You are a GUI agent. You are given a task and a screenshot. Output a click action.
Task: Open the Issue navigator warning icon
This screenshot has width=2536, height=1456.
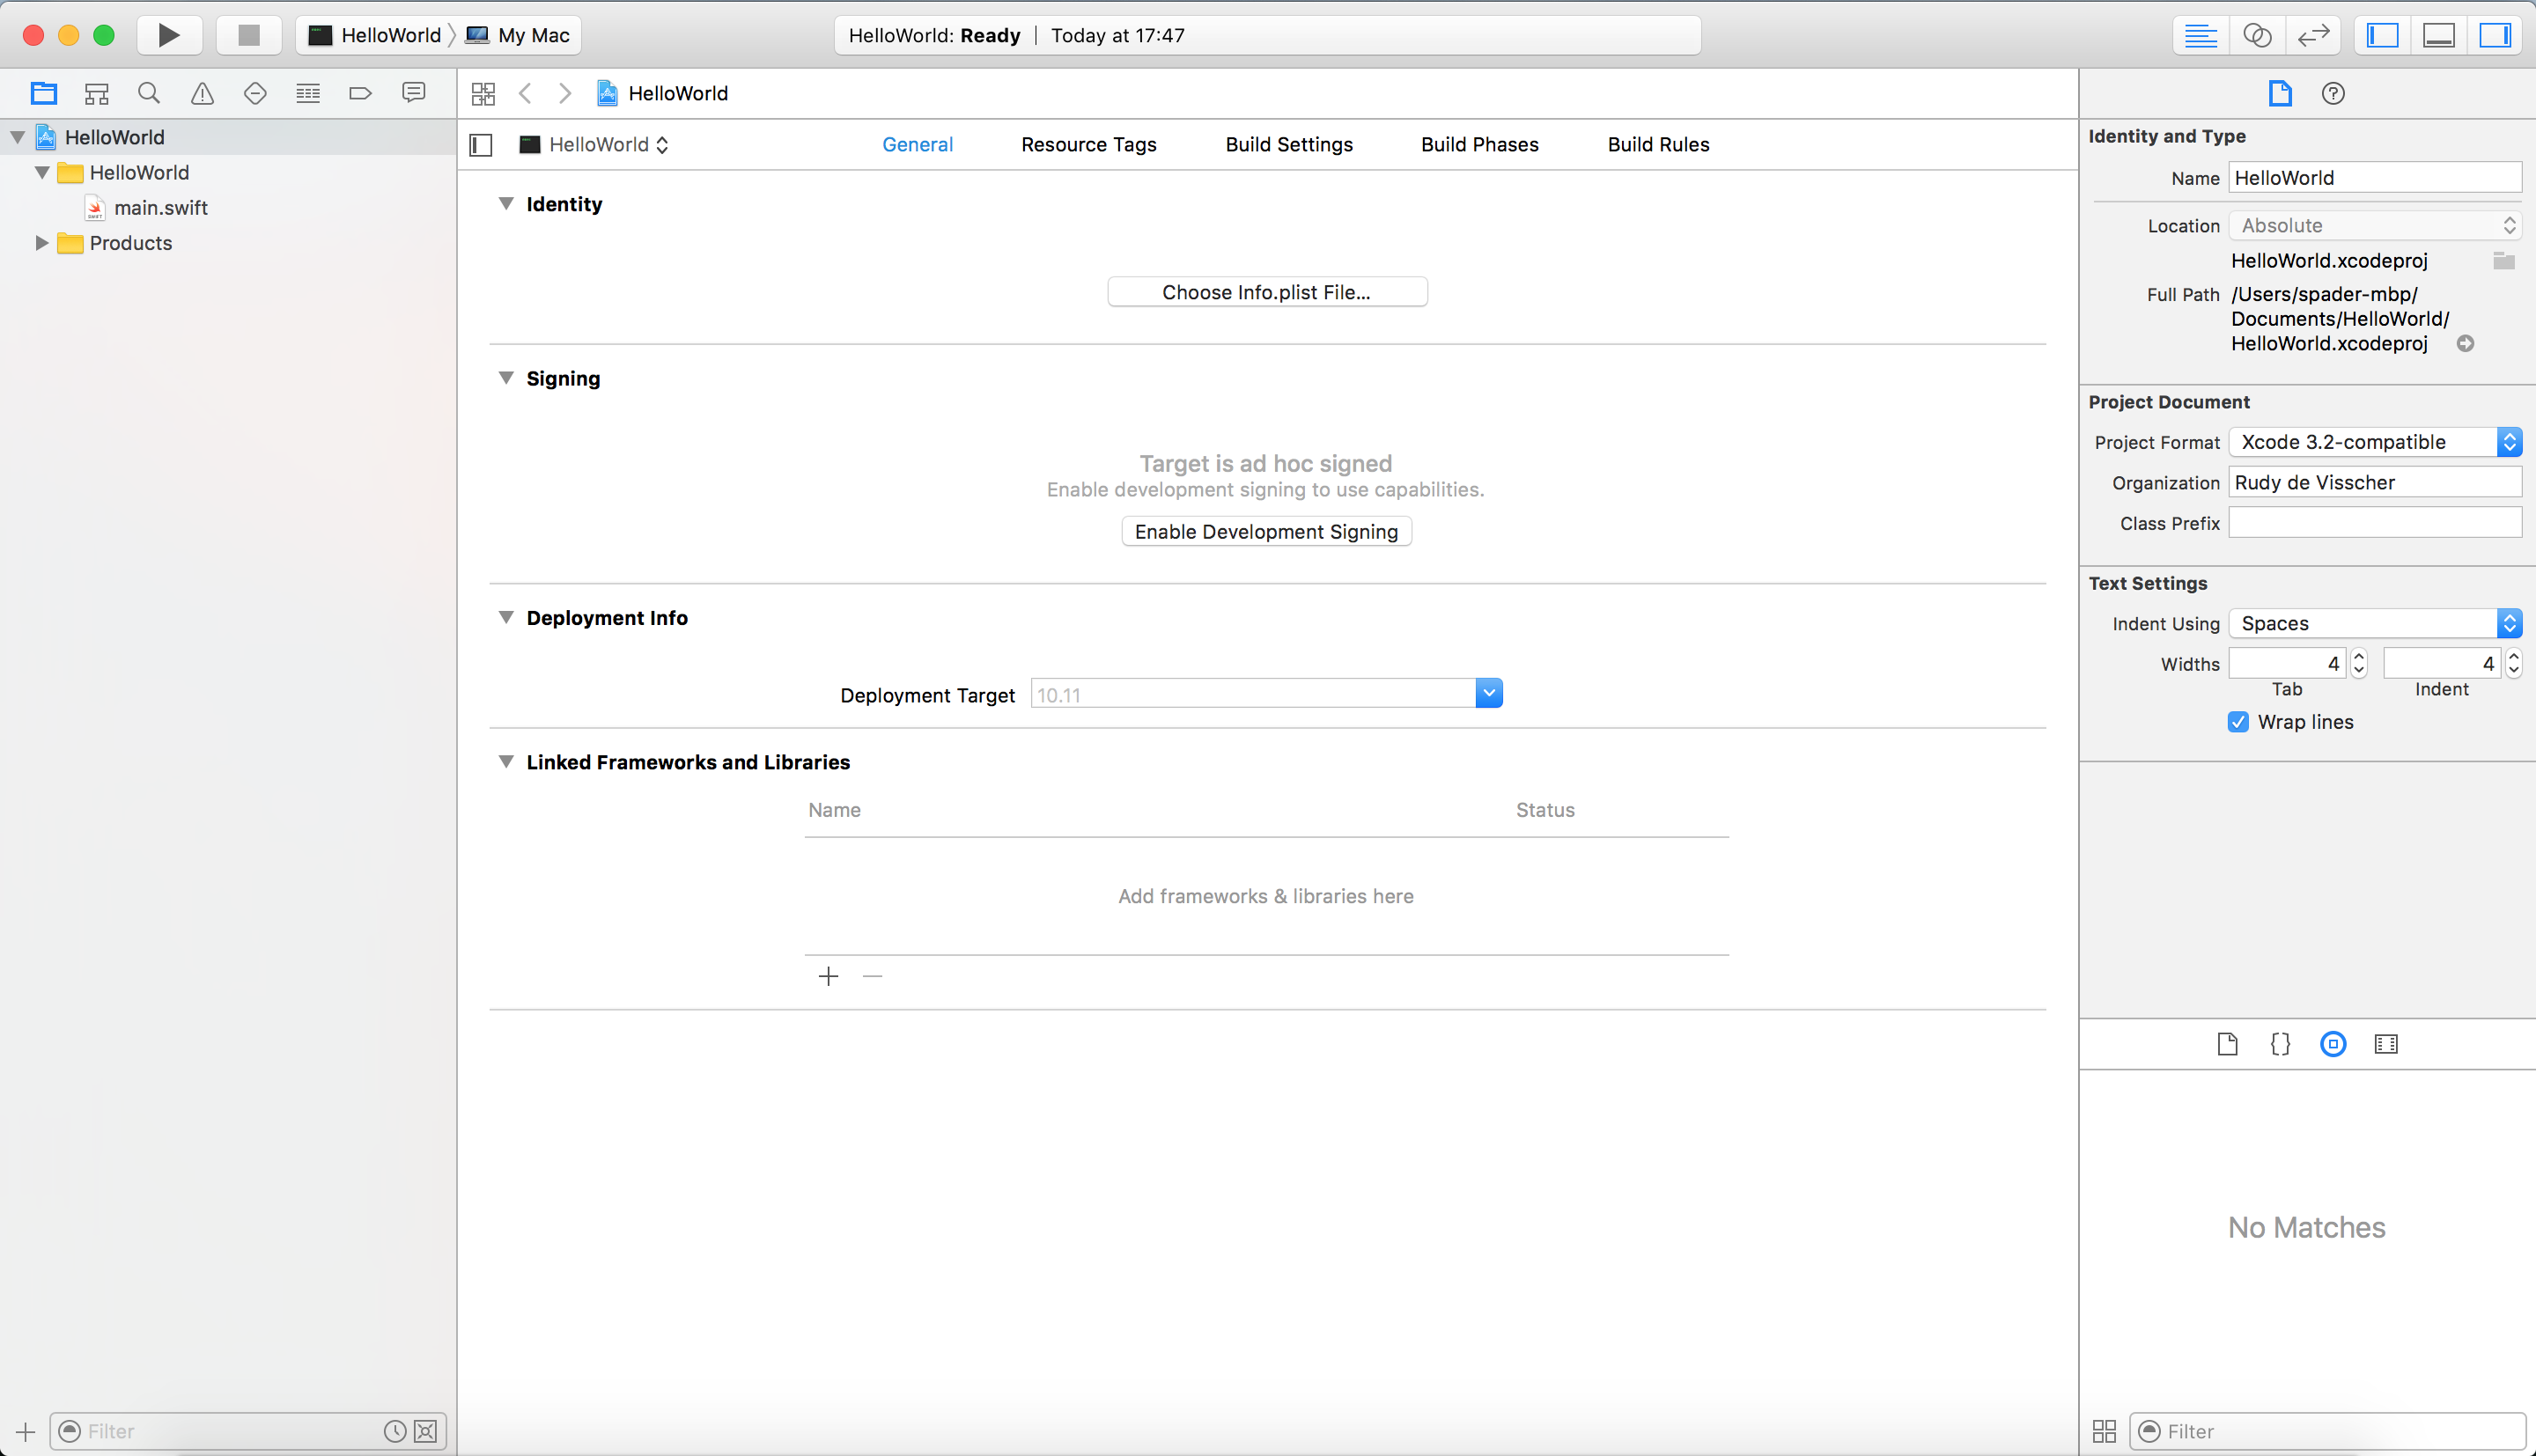[202, 93]
